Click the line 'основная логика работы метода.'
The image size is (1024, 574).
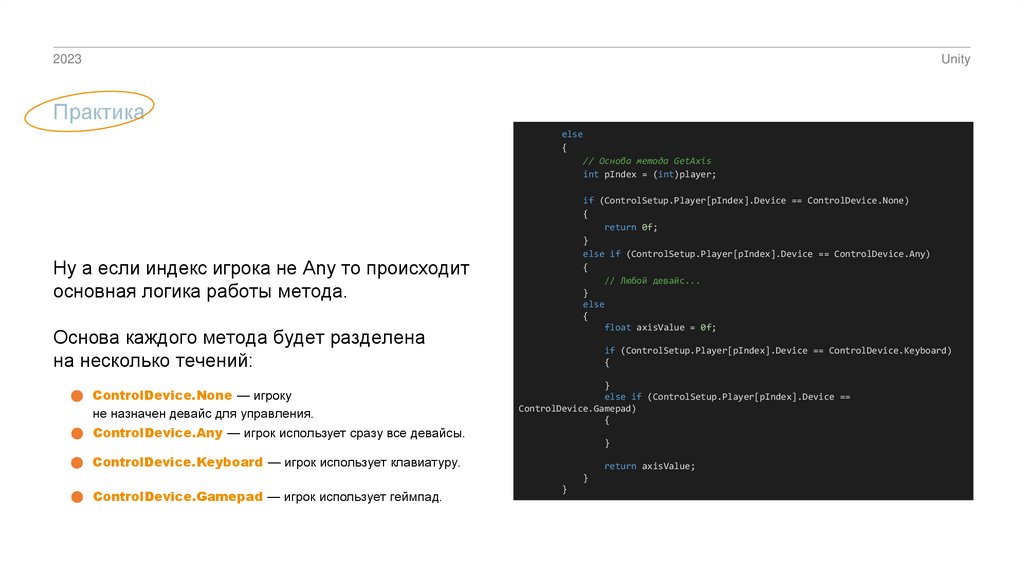pyautogui.click(x=200, y=291)
